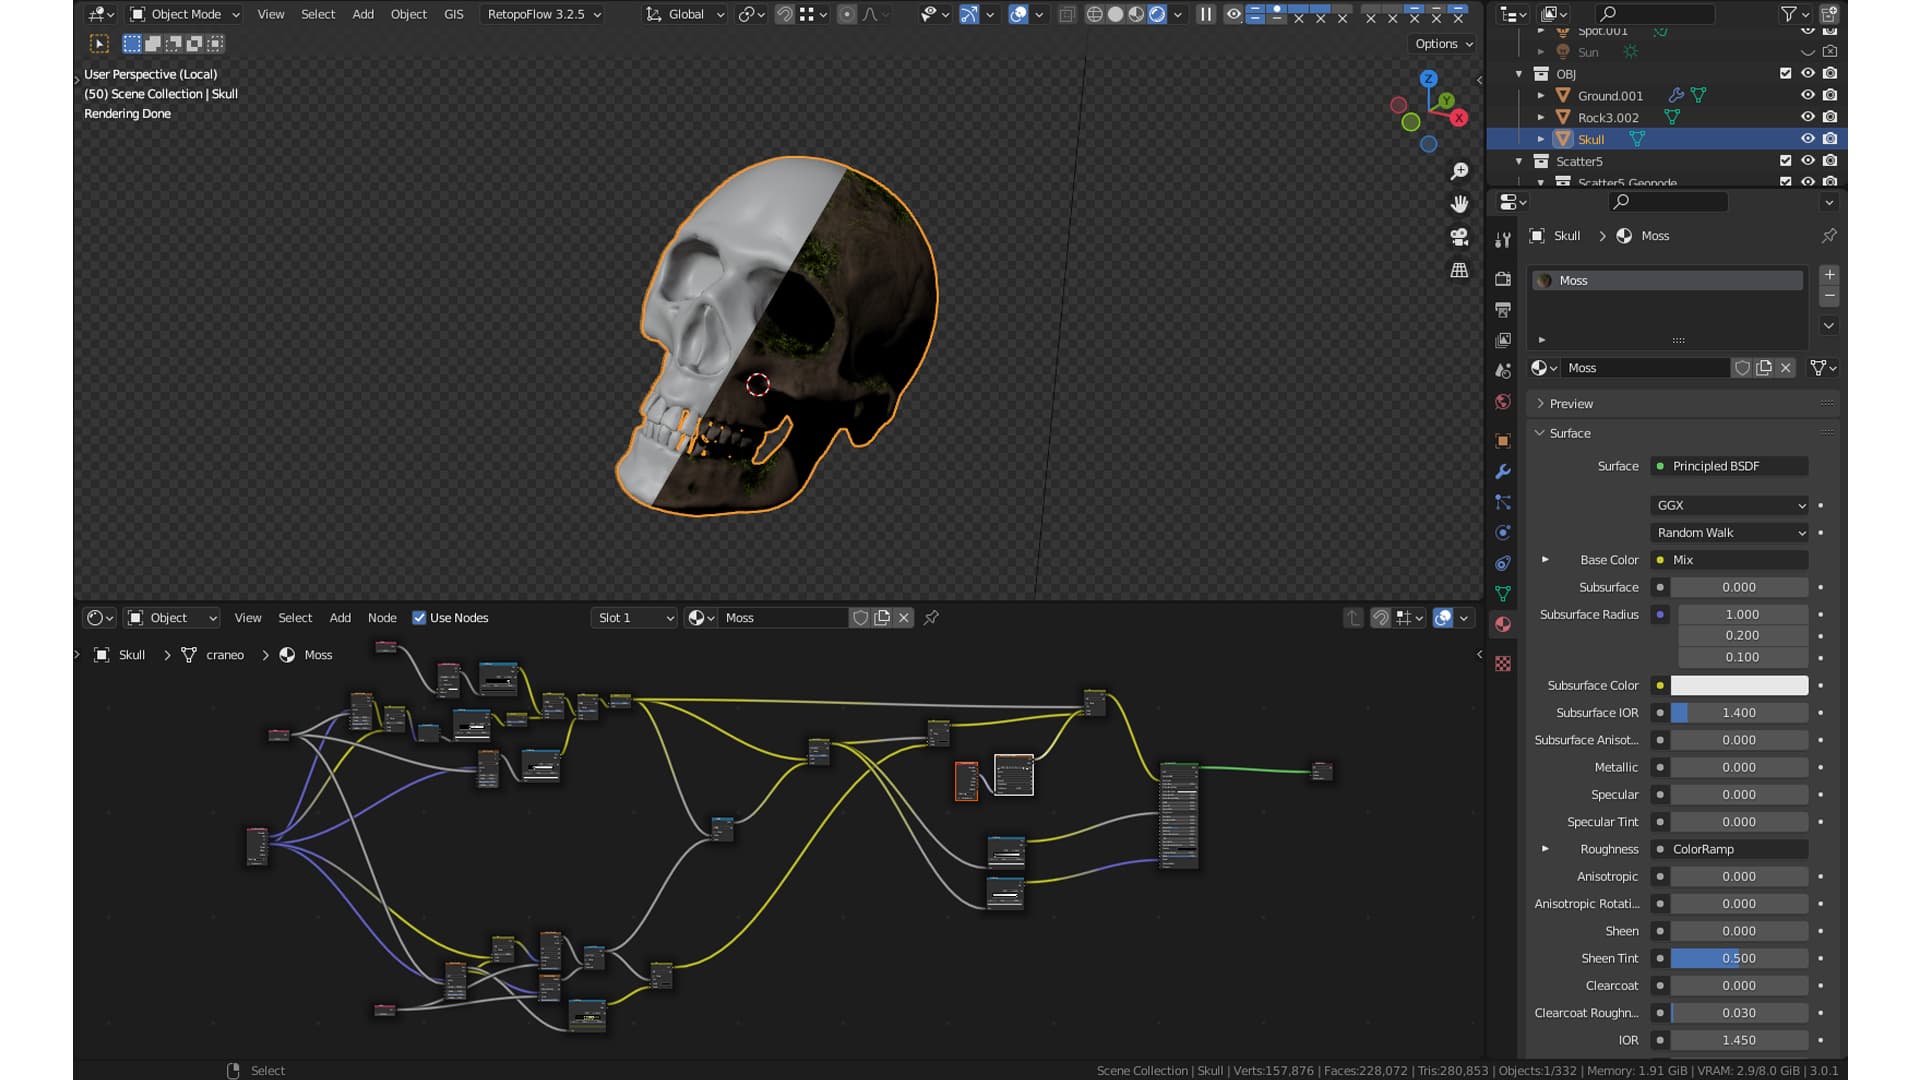Expand the Ground.001 outliner row
Viewport: 1920px width, 1080px height.
1541,95
